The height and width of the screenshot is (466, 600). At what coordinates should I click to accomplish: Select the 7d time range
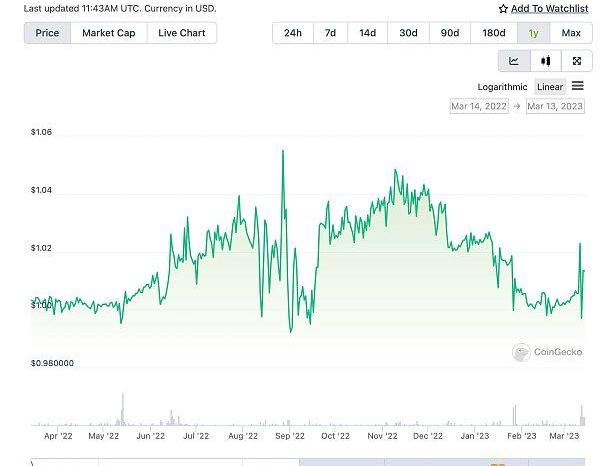(x=330, y=33)
